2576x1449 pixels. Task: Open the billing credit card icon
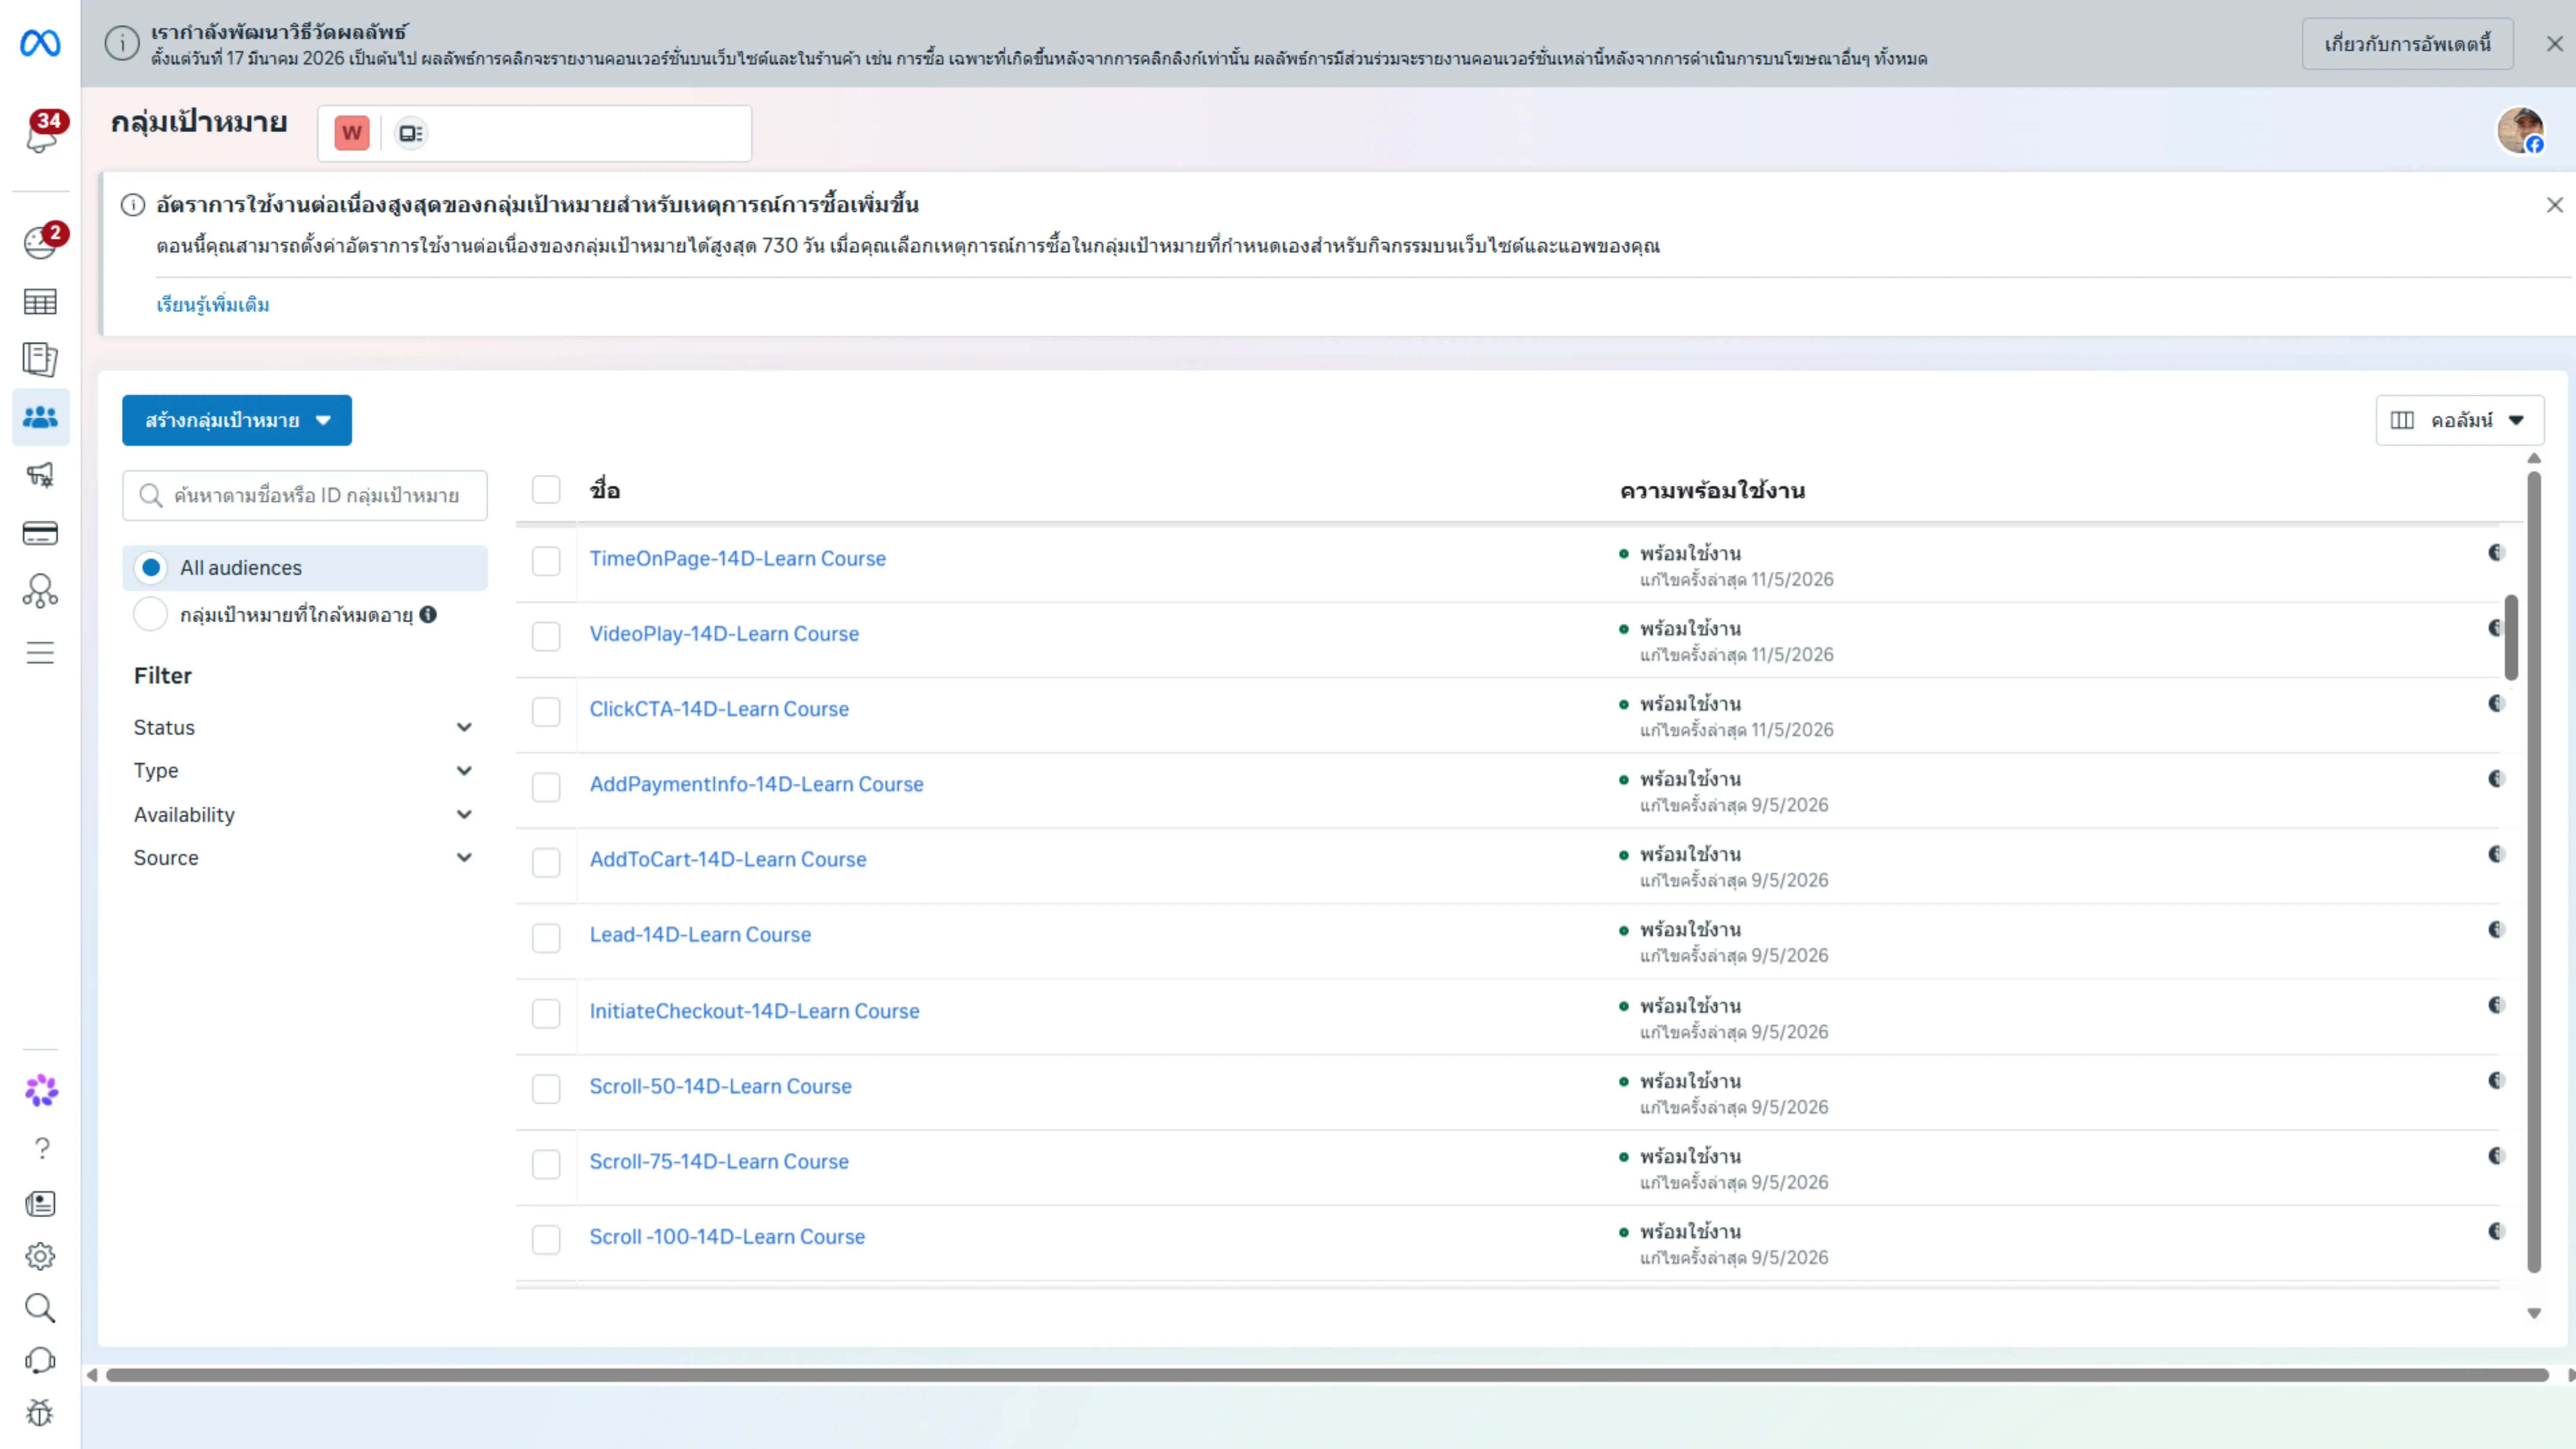[40, 533]
